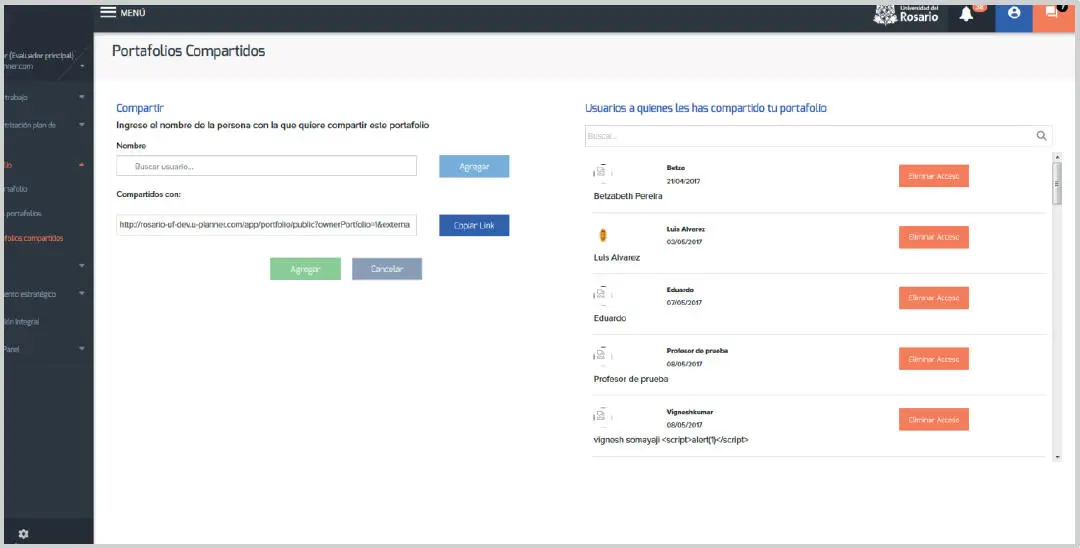Click the search magnifier icon

[1041, 136]
